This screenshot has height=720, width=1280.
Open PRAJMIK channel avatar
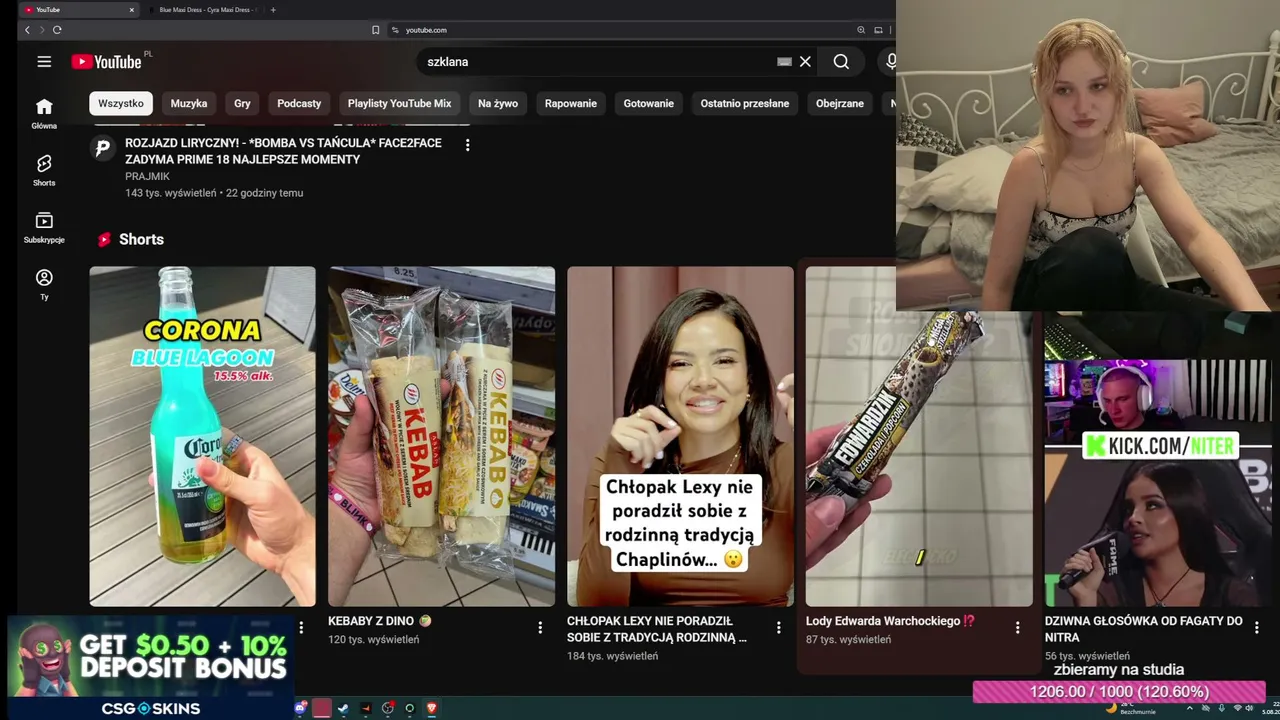102,149
